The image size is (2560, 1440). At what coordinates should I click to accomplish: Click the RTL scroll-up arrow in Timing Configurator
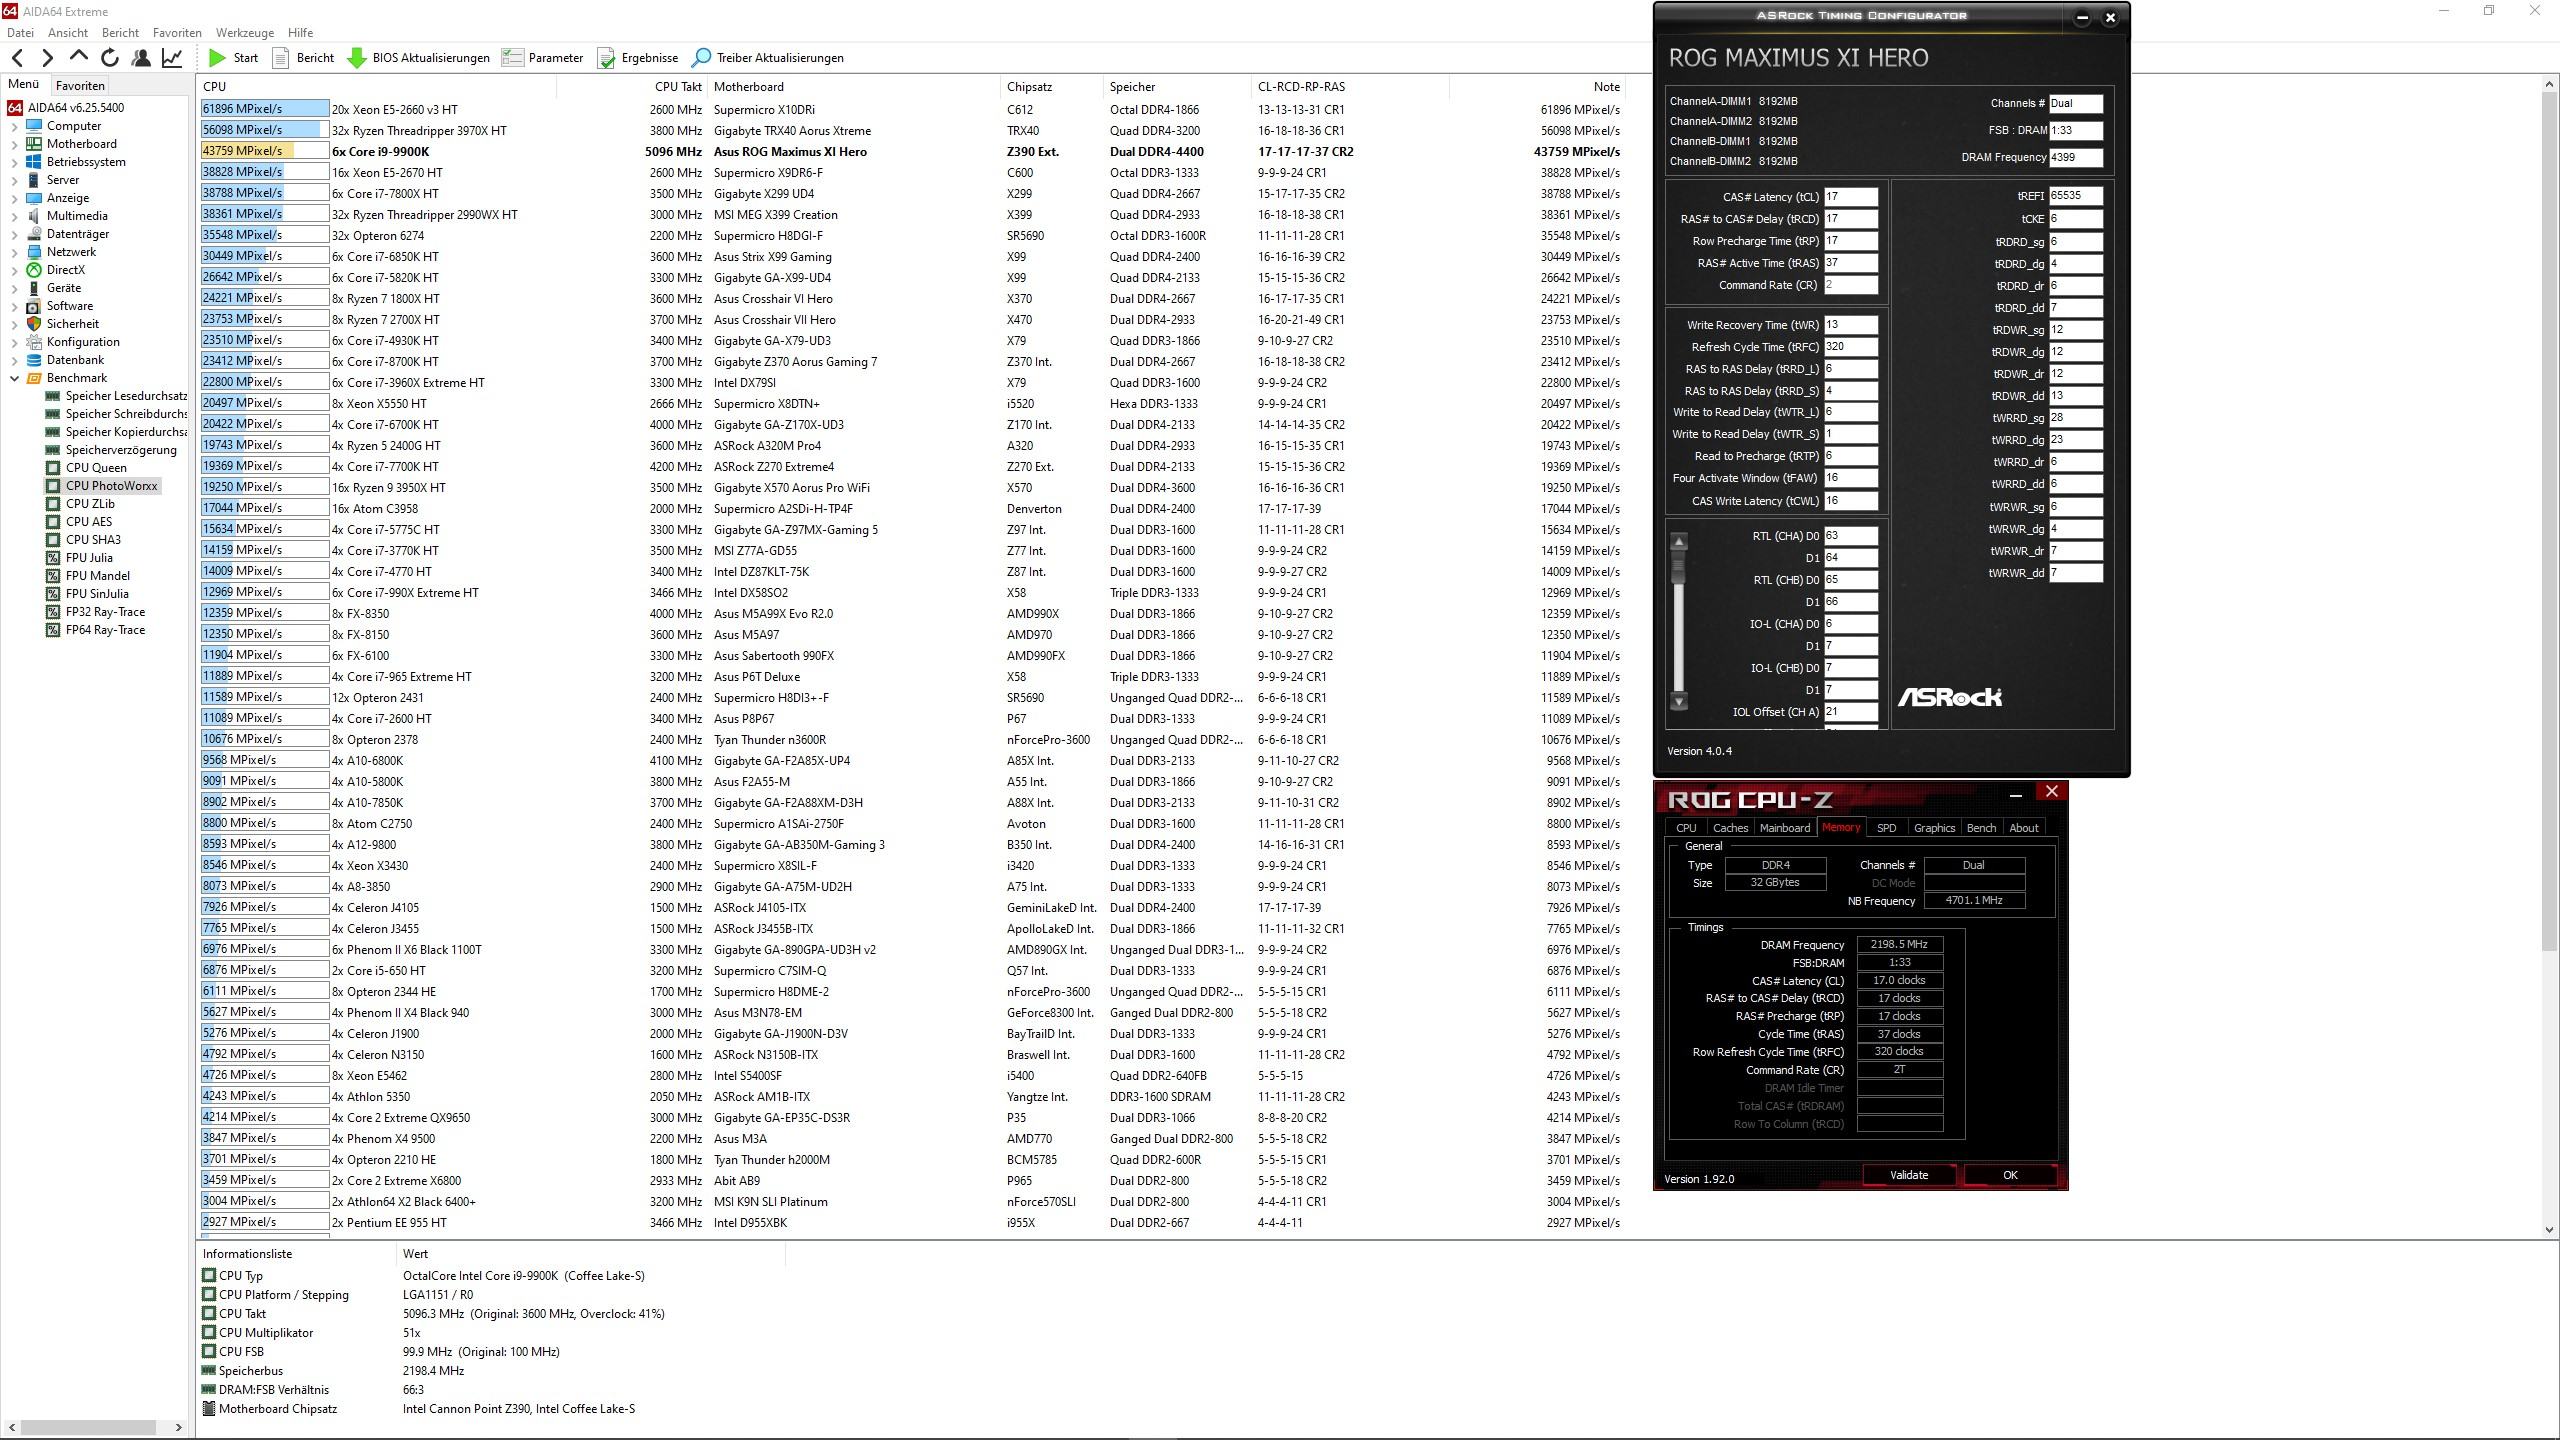click(x=1679, y=542)
